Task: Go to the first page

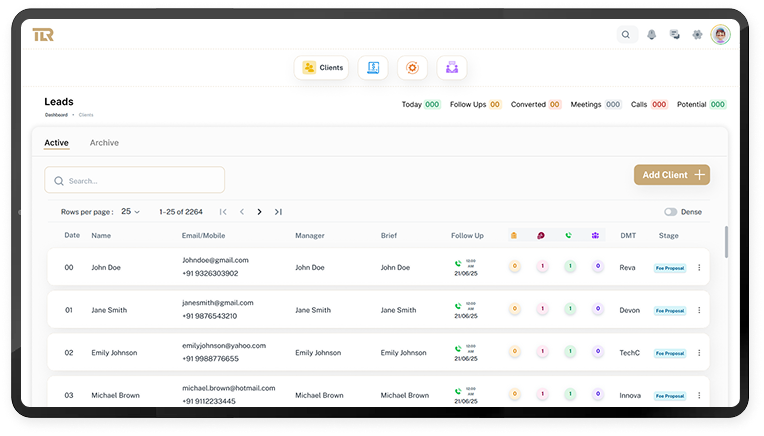Action: pyautogui.click(x=223, y=212)
